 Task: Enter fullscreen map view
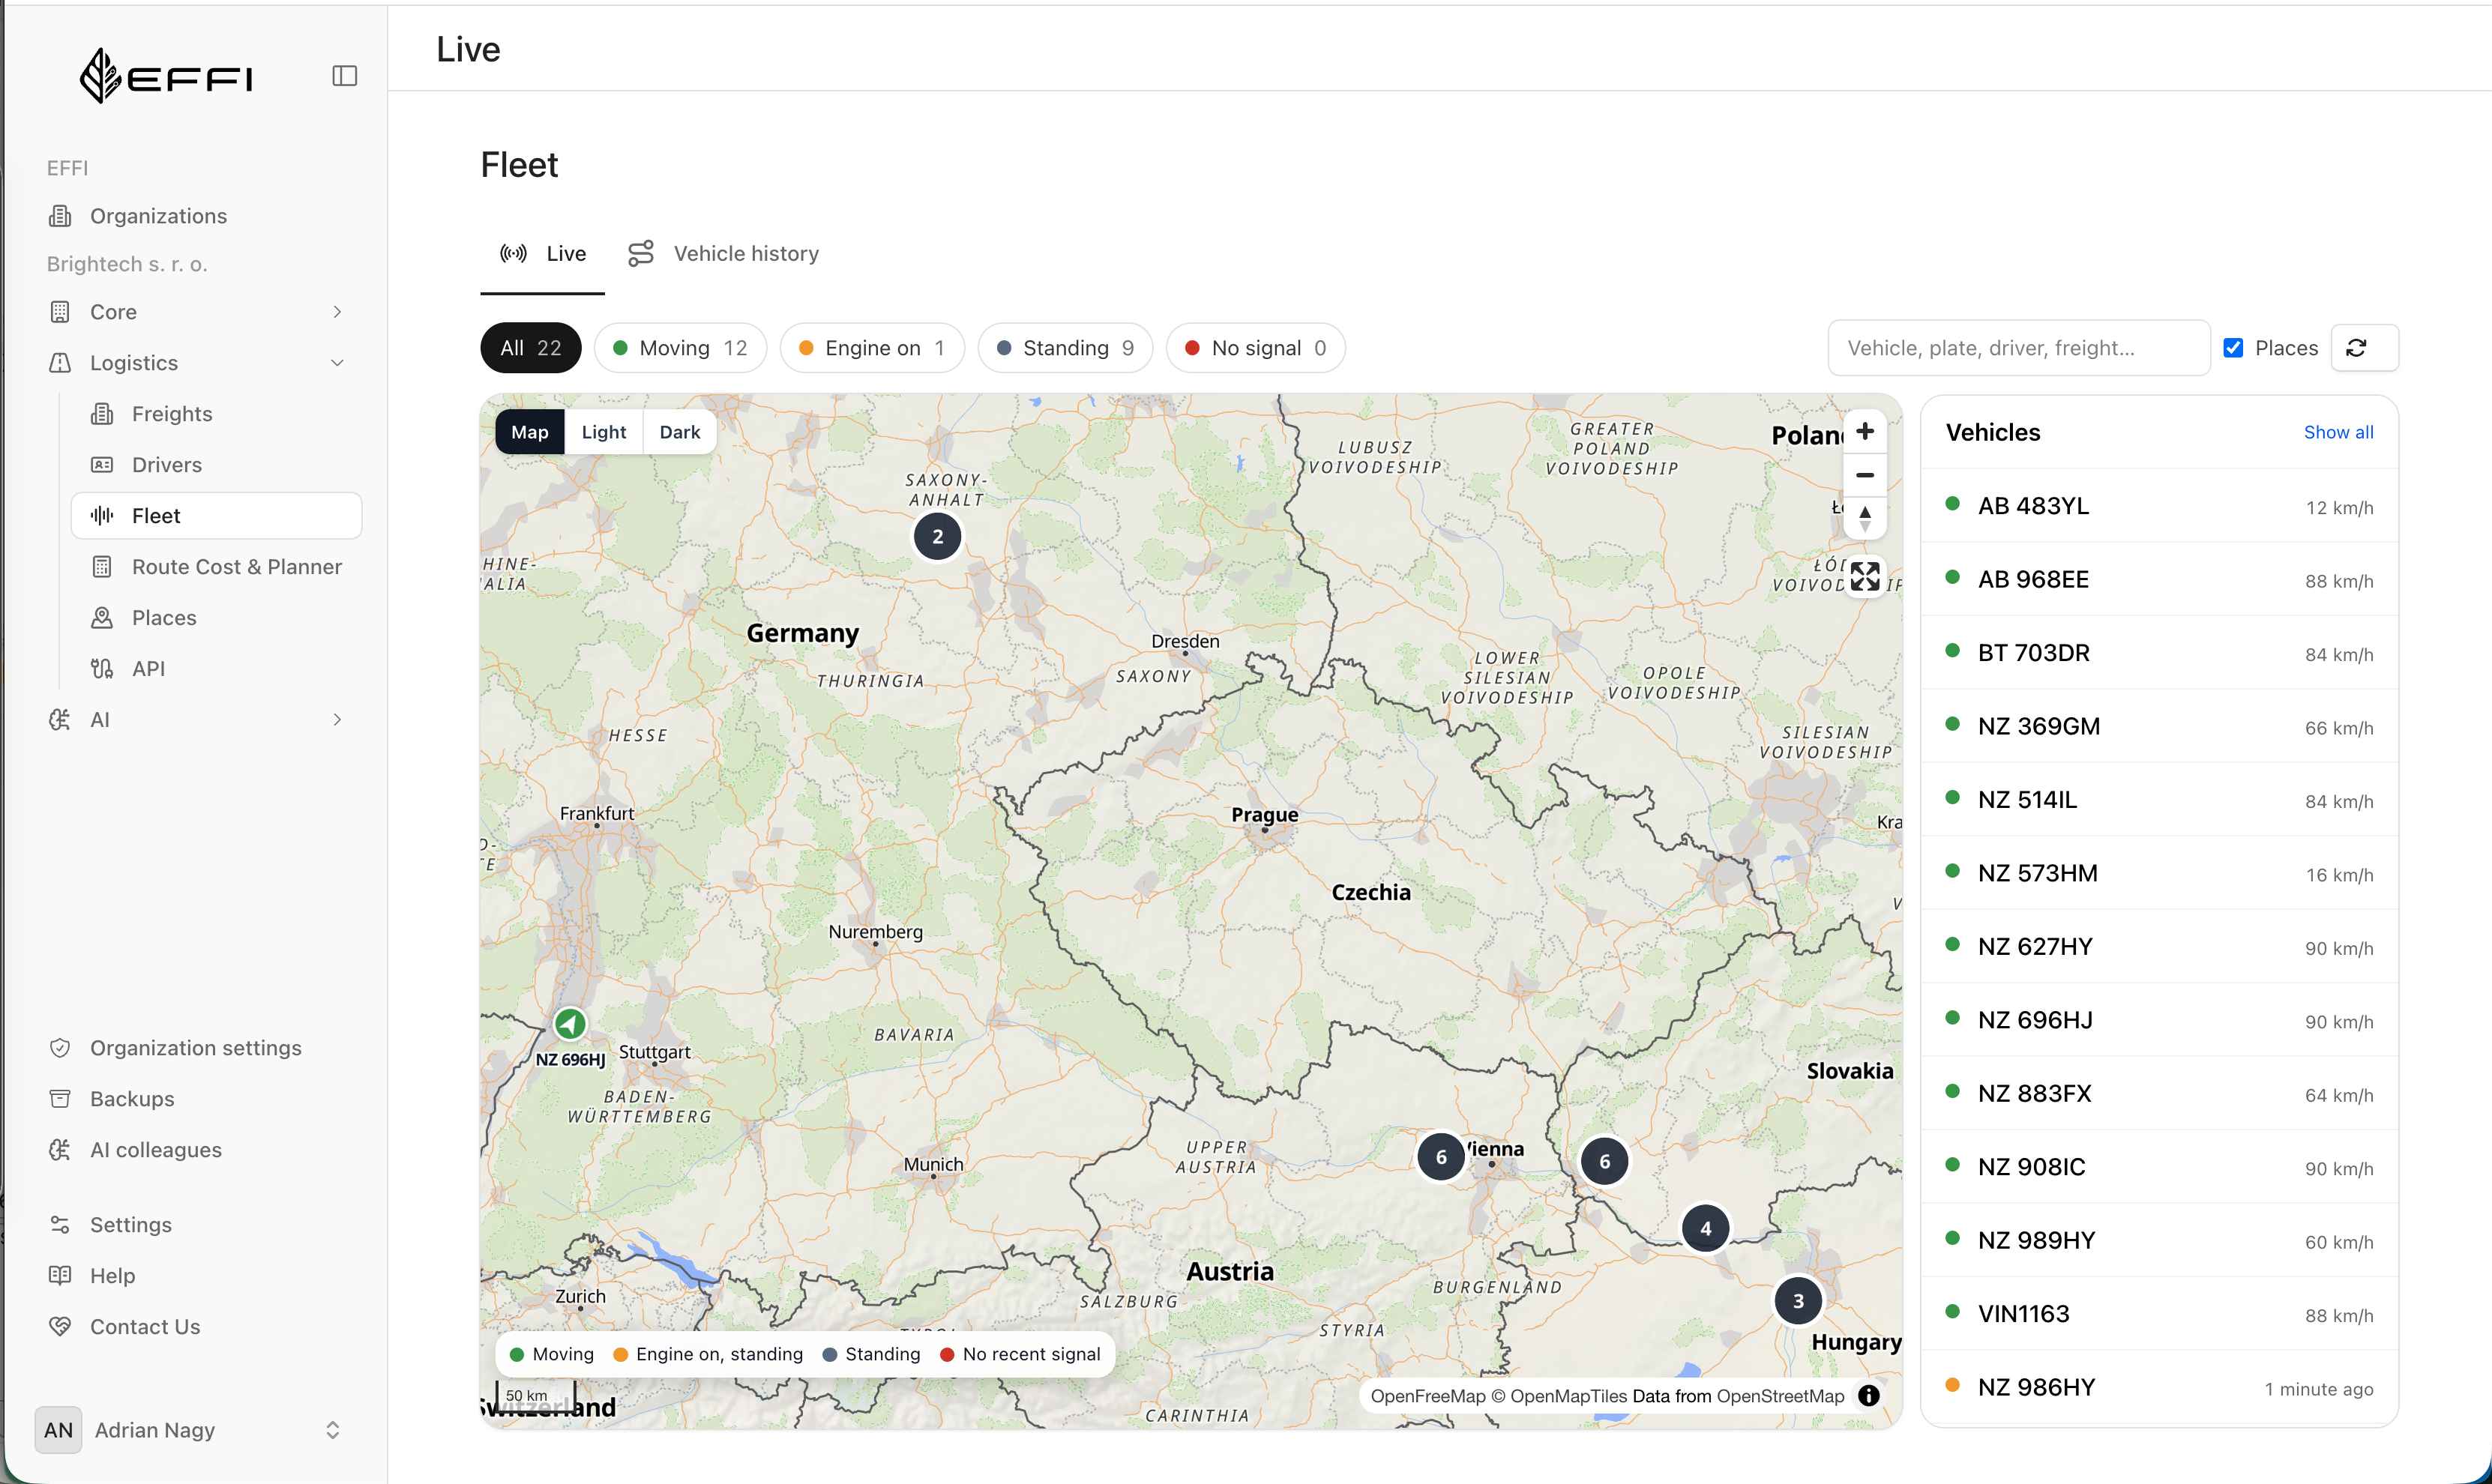(x=1864, y=576)
